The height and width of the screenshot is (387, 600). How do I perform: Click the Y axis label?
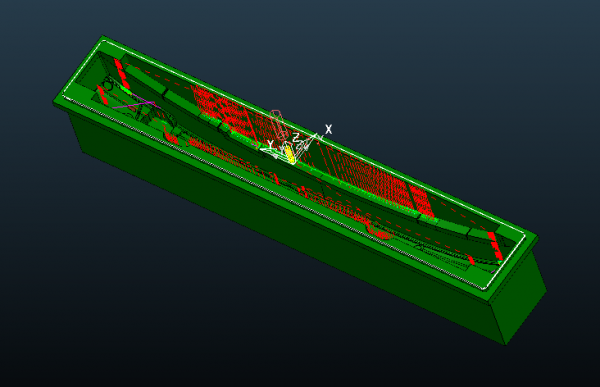tap(270, 144)
